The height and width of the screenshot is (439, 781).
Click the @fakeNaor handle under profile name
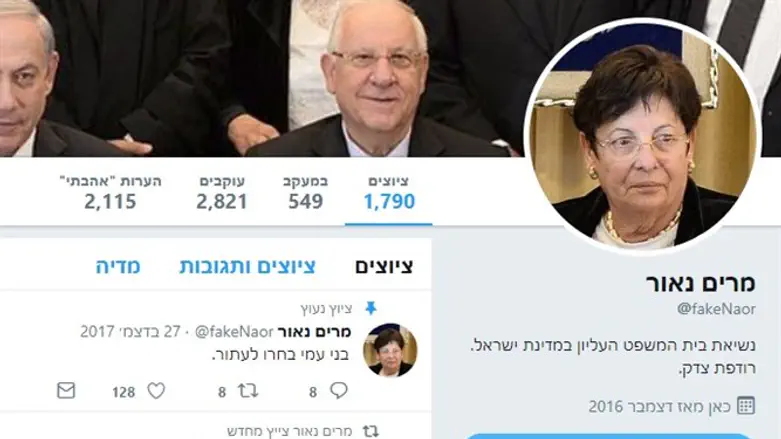pyautogui.click(x=716, y=309)
